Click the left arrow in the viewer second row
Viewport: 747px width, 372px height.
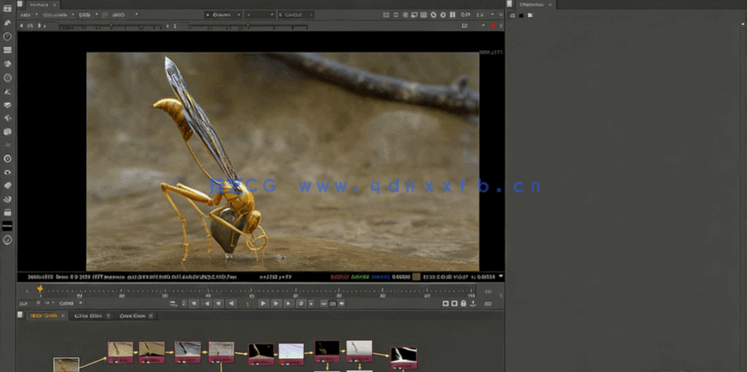[22, 26]
